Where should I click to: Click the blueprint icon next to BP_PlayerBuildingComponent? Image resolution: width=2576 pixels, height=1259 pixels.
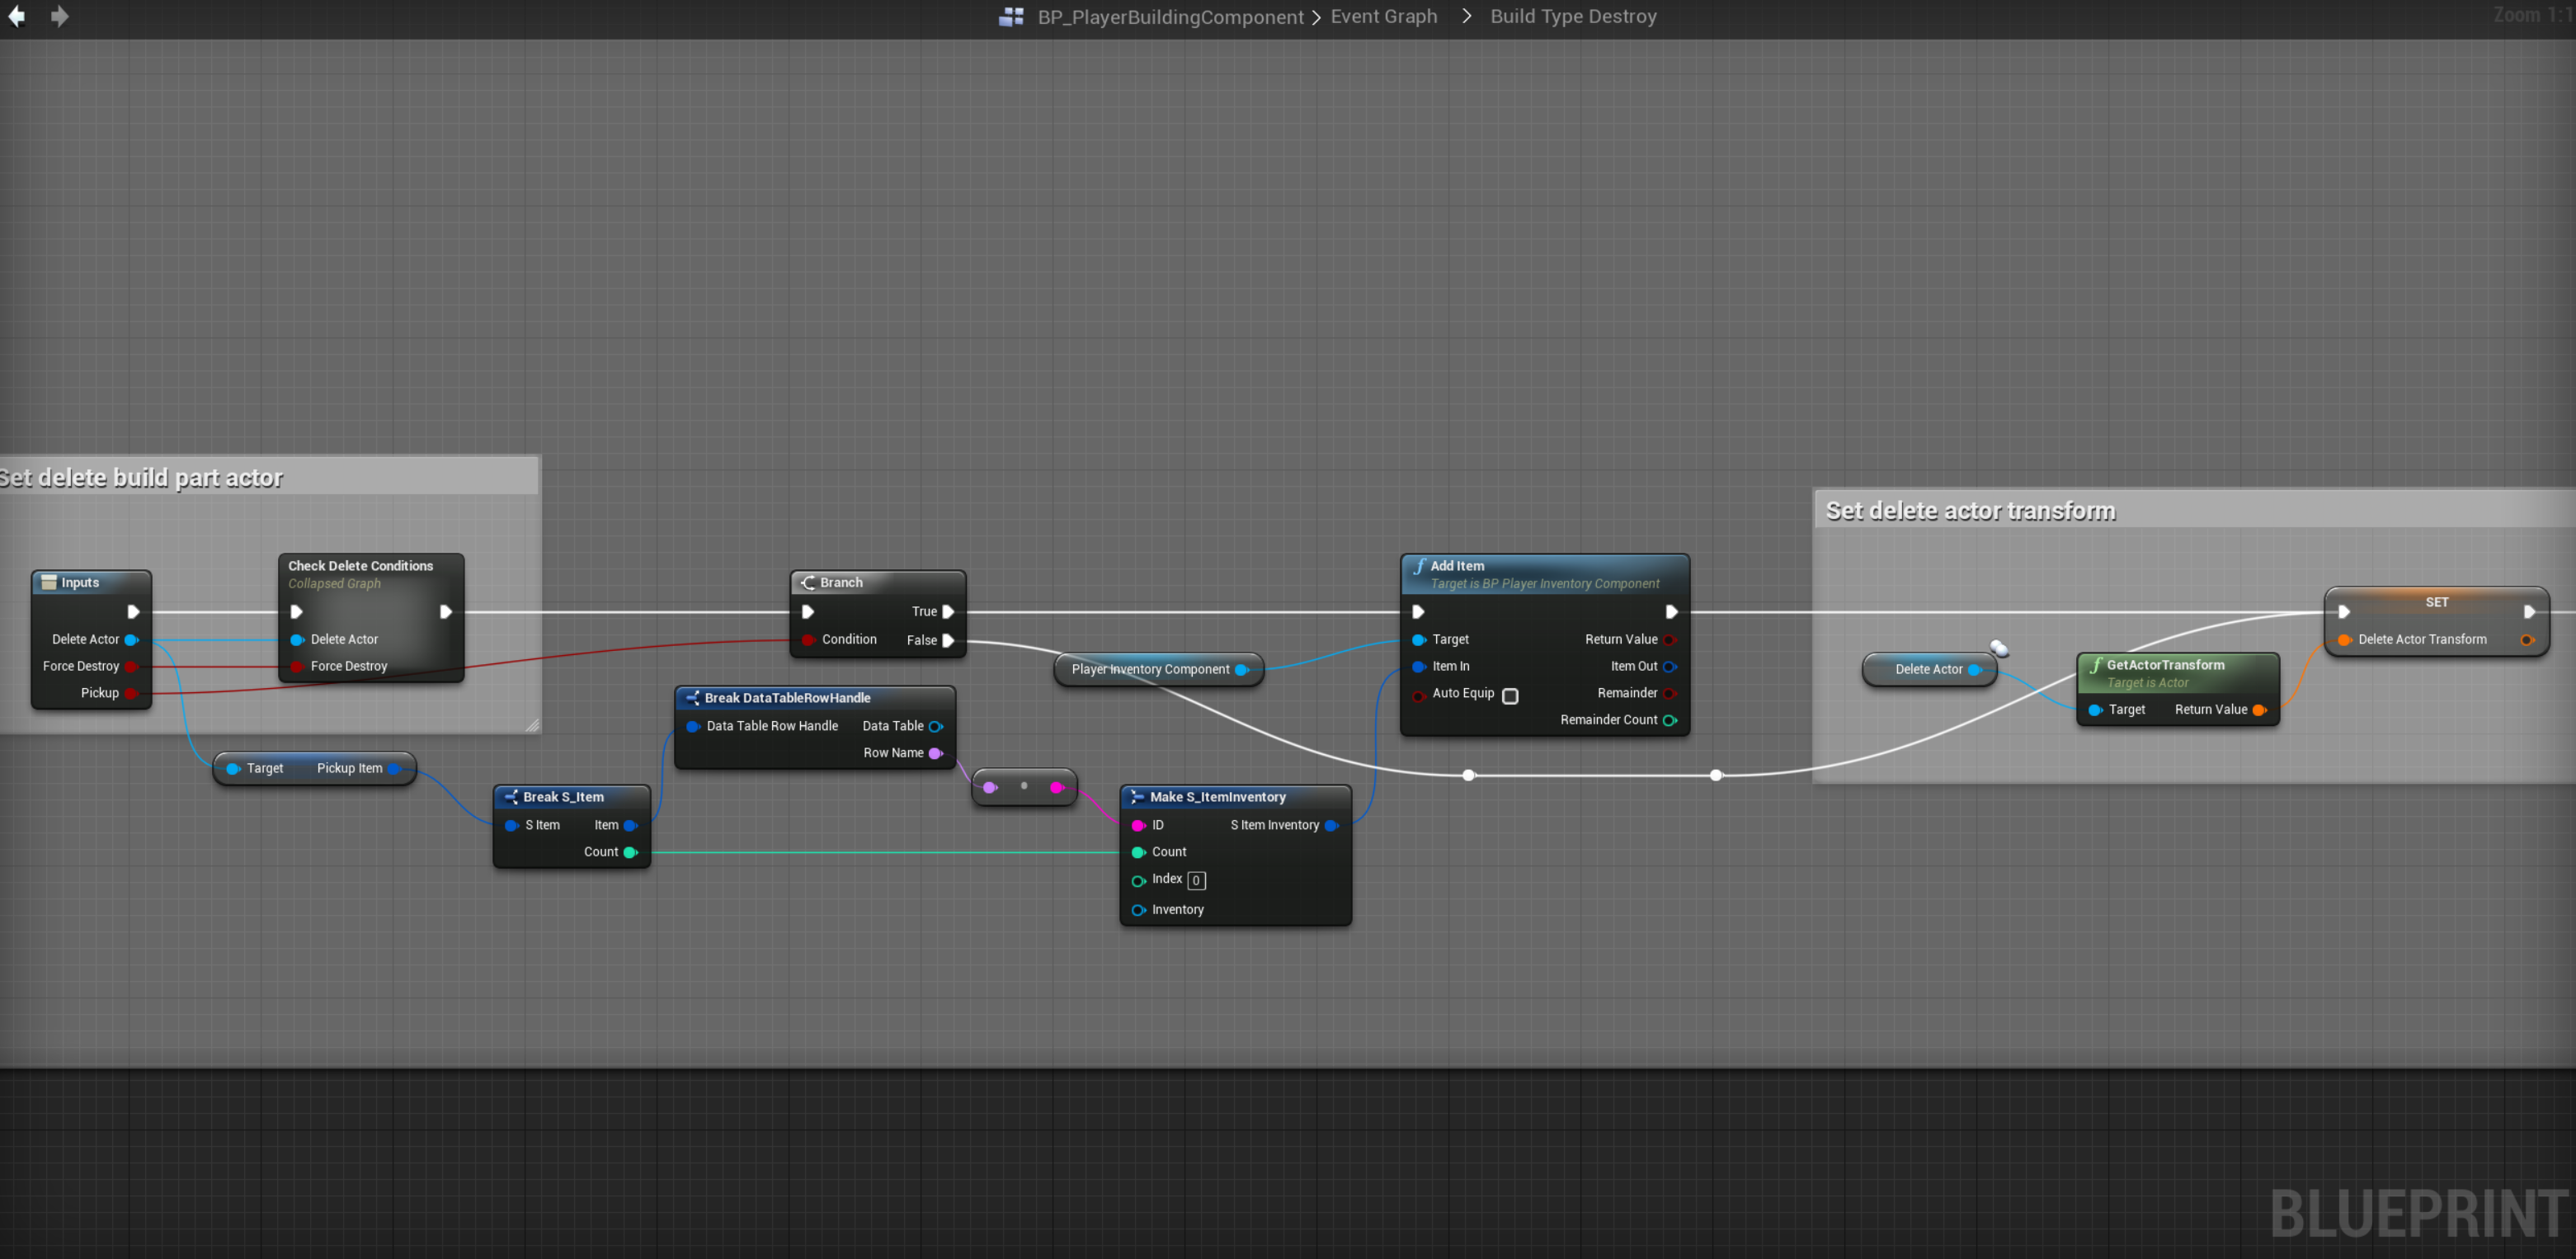pos(1011,16)
